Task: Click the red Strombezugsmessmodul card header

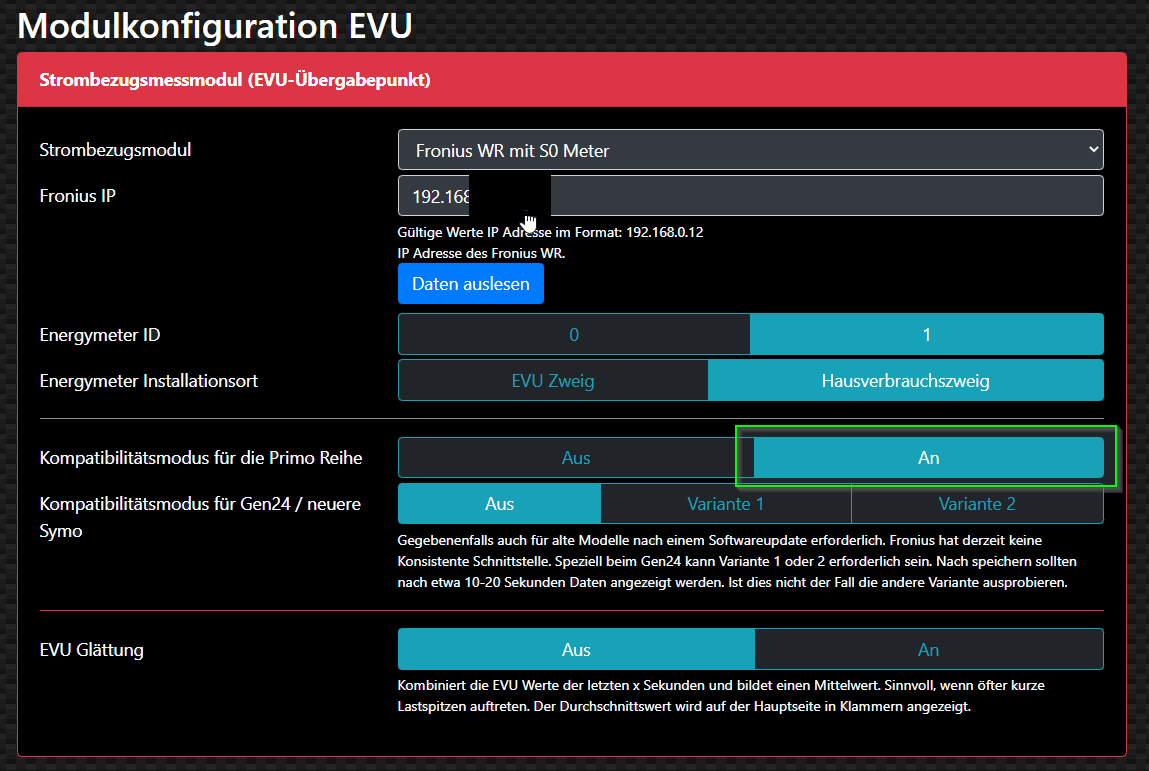Action: (572, 80)
